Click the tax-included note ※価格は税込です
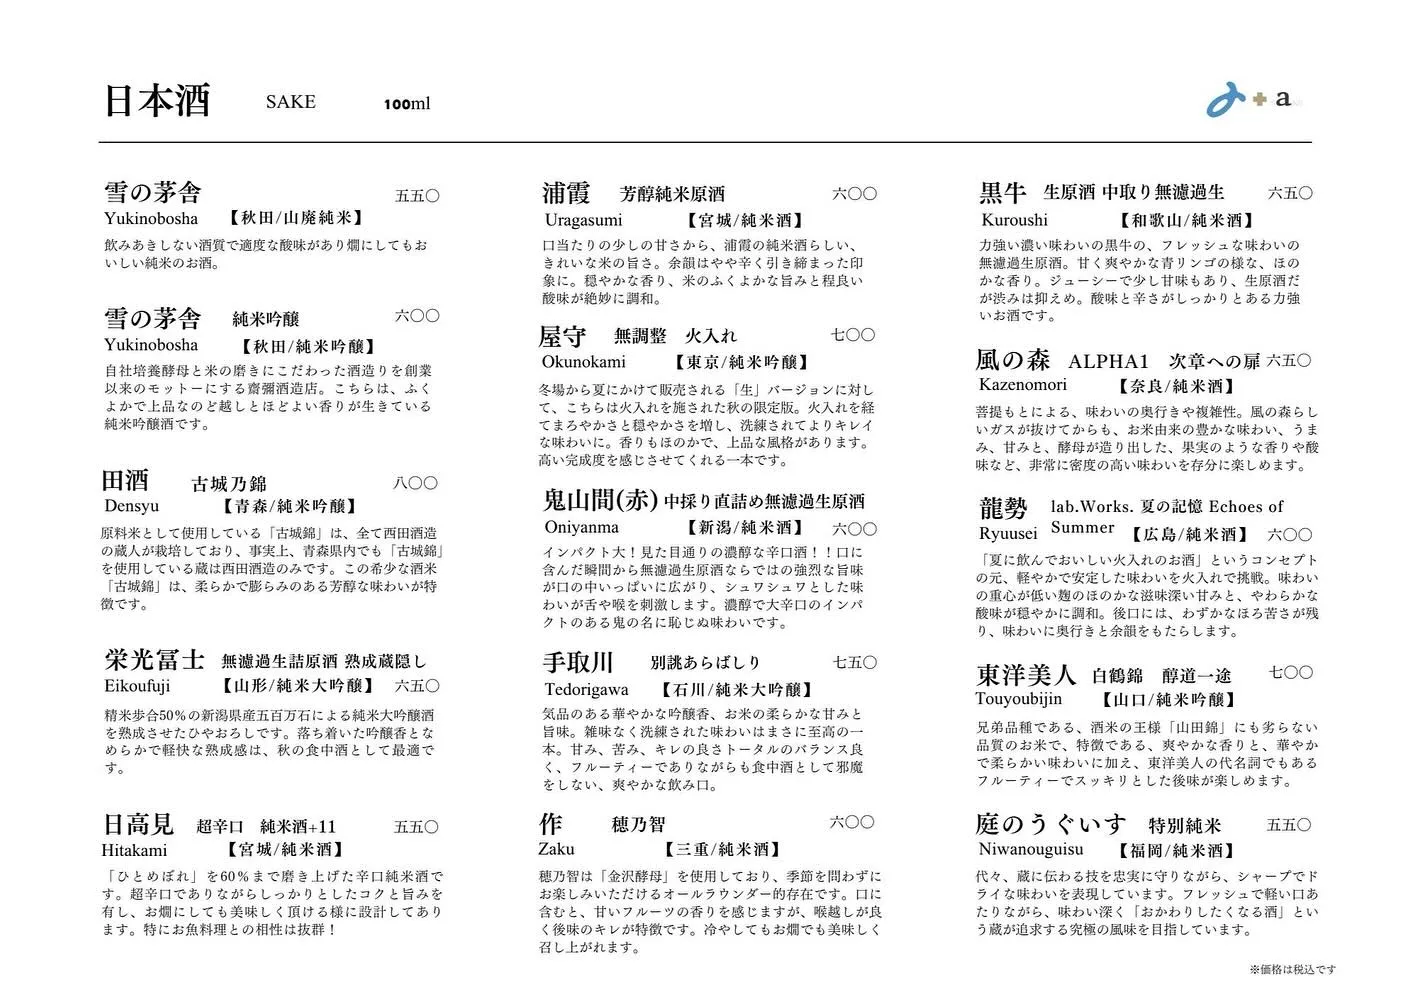Viewport: 1416px width, 1002px height. (1292, 969)
